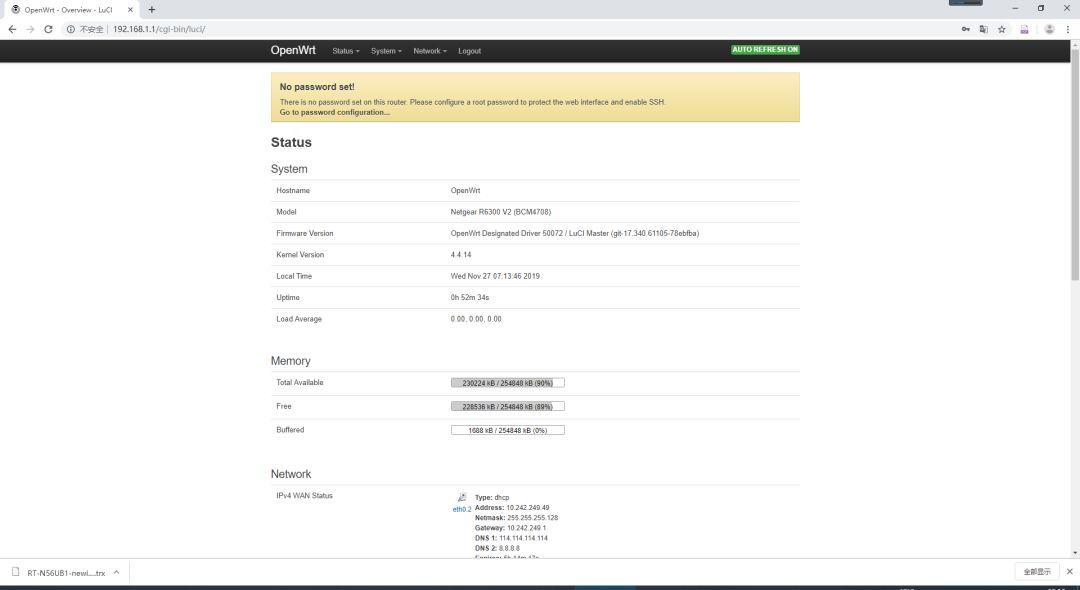Expand the System menu
The image size is (1080, 590).
point(386,51)
